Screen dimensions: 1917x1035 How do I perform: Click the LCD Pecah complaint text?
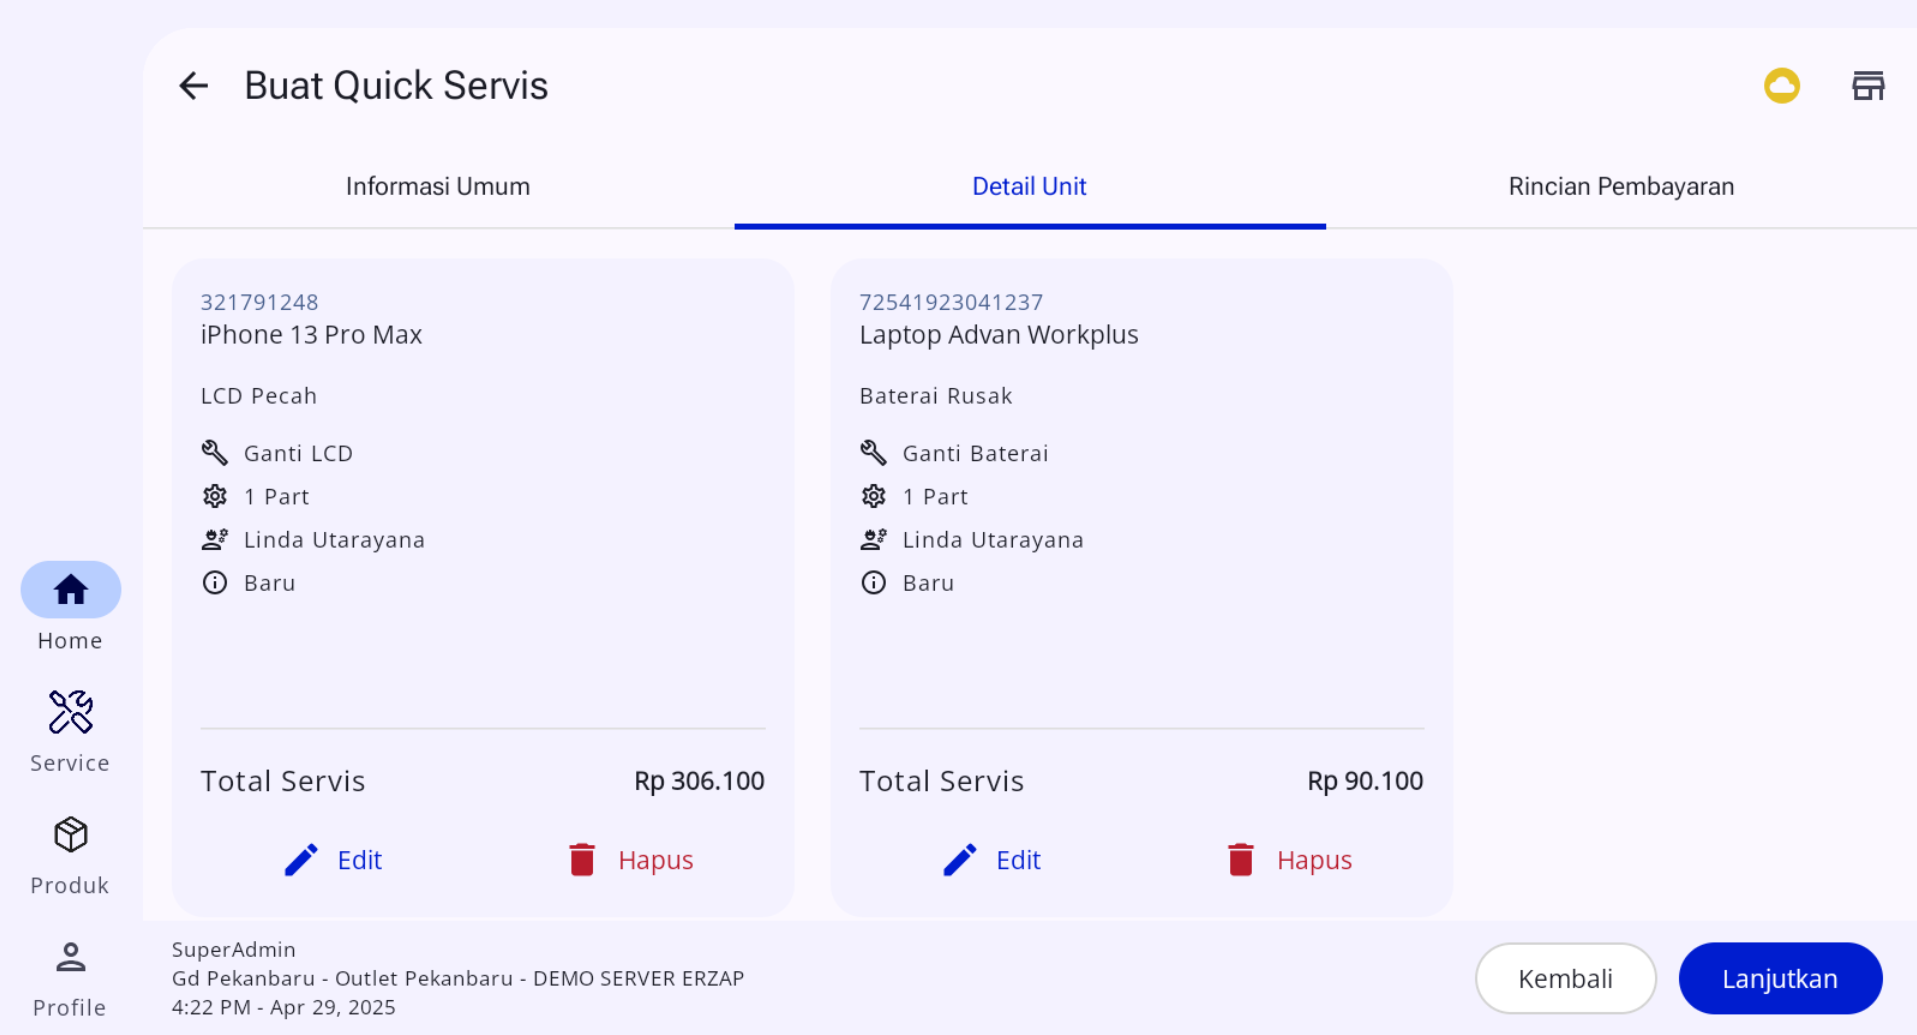pyautogui.click(x=259, y=396)
